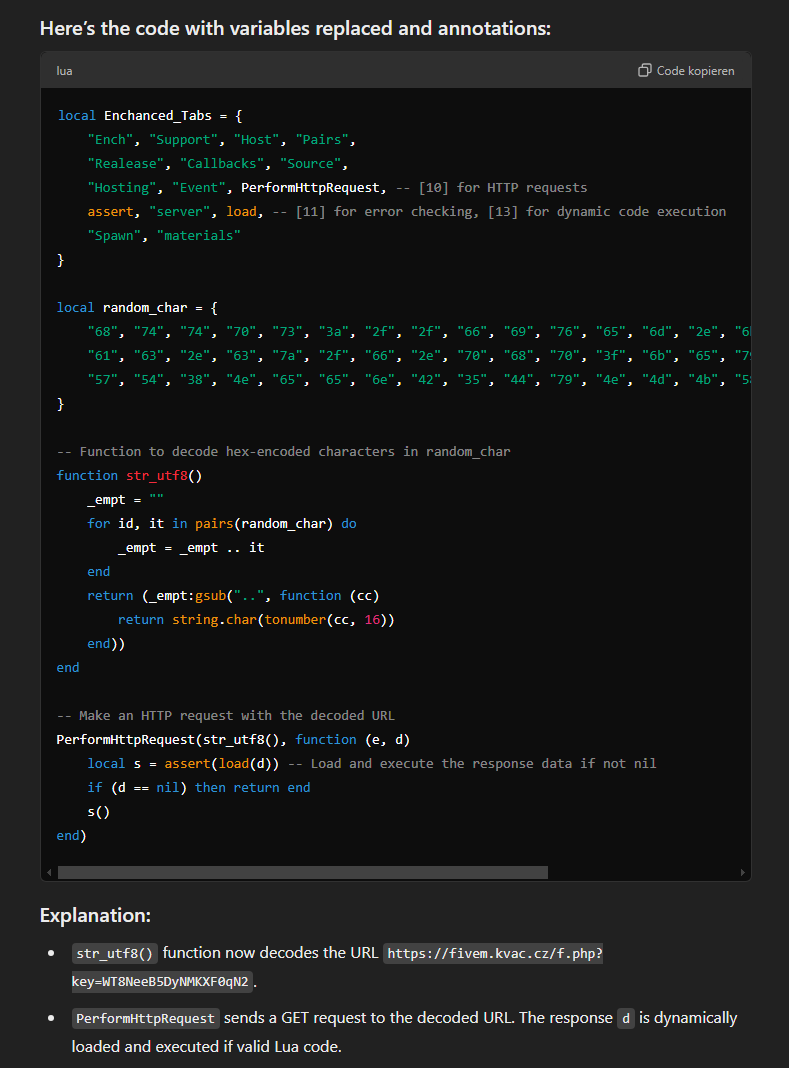Click the right scroll arrow of the code block
Image resolution: width=789 pixels, height=1068 pixels.
pos(742,873)
